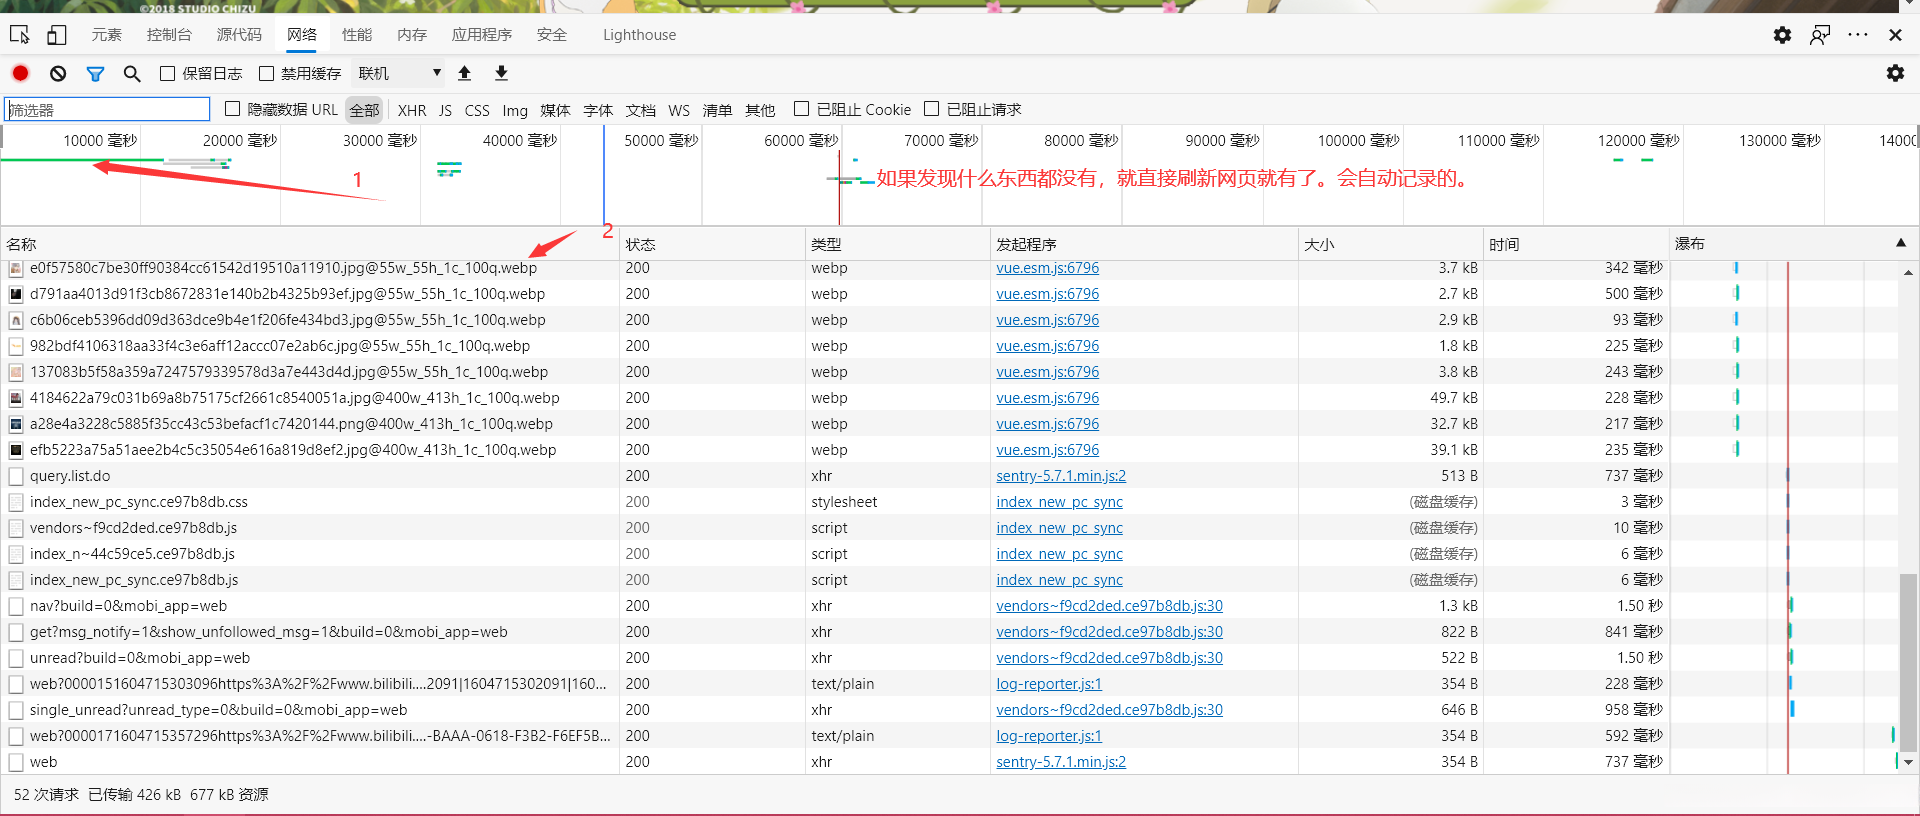Filter requests by WS
1920x816 pixels.
coord(679,110)
